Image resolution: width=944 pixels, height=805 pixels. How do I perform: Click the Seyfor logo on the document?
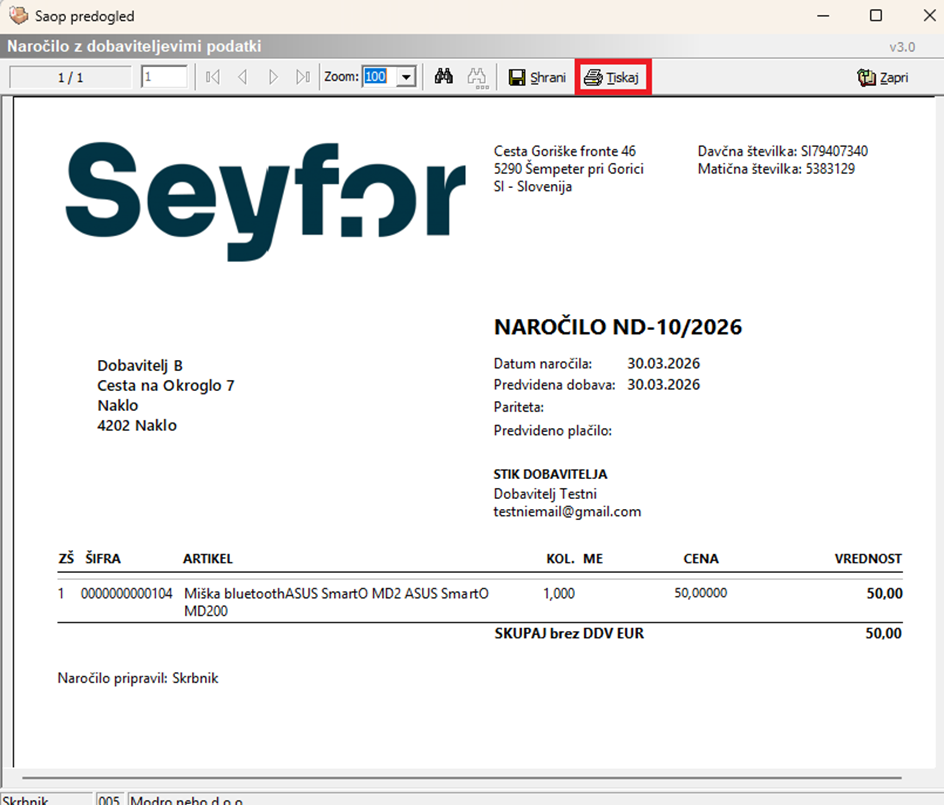pyautogui.click(x=266, y=200)
